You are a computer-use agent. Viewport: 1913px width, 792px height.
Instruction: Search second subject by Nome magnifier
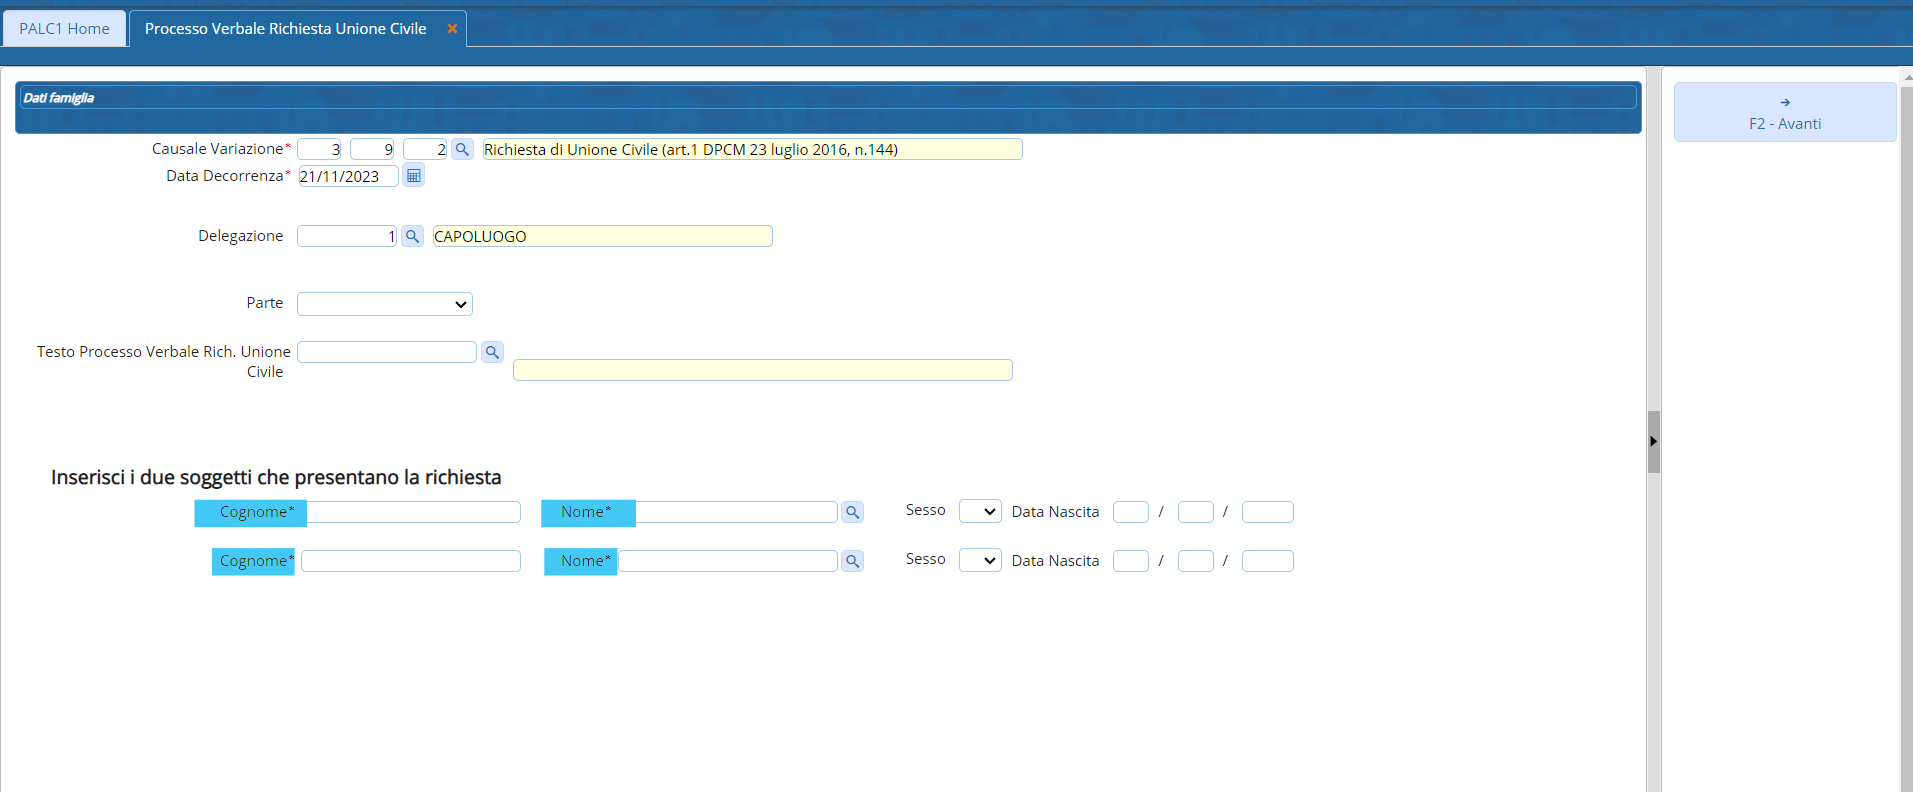[852, 561]
